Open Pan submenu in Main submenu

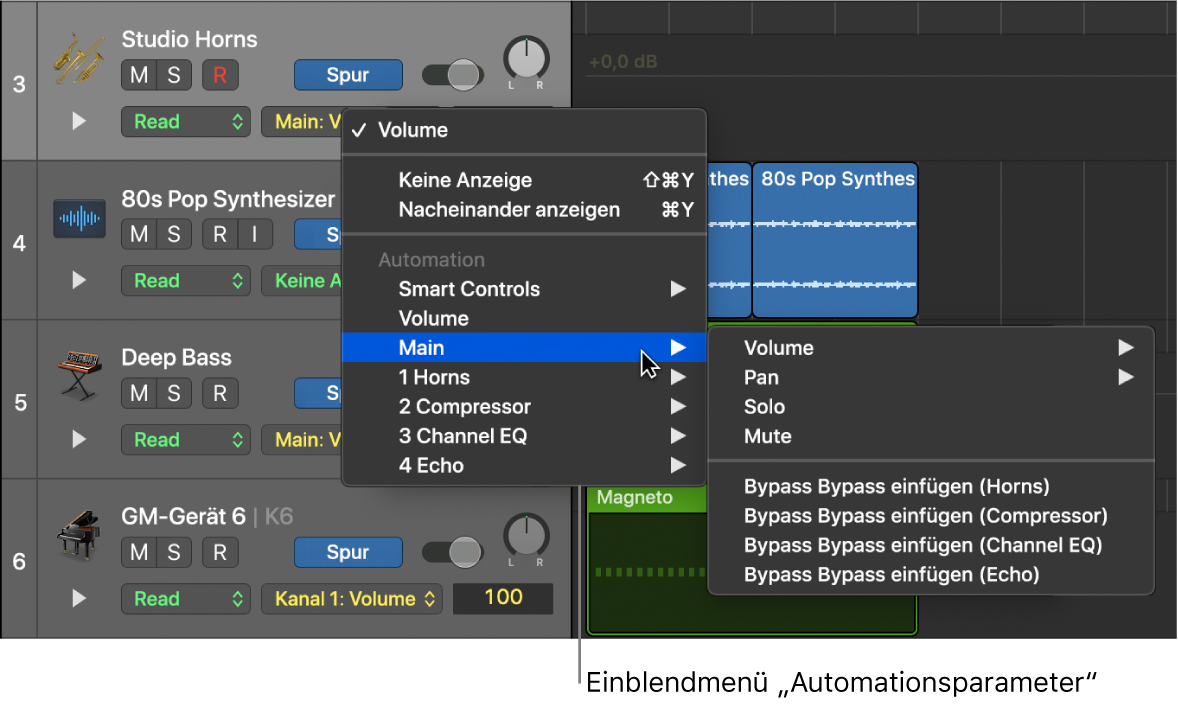(x=931, y=377)
